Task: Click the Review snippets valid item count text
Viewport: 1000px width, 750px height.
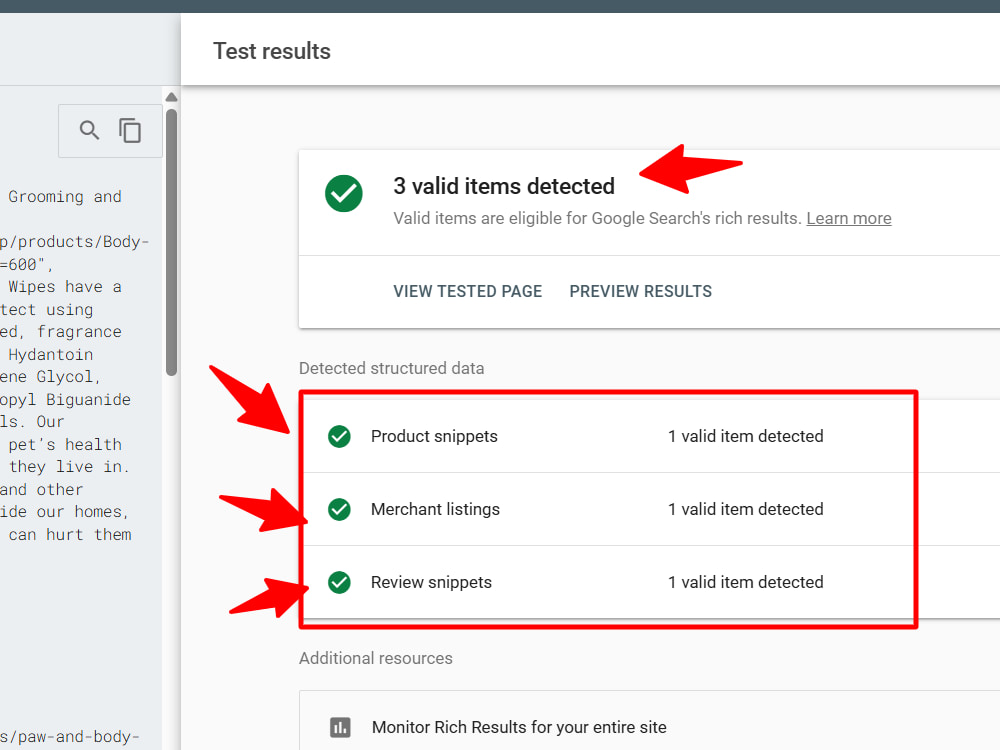Action: tap(746, 582)
